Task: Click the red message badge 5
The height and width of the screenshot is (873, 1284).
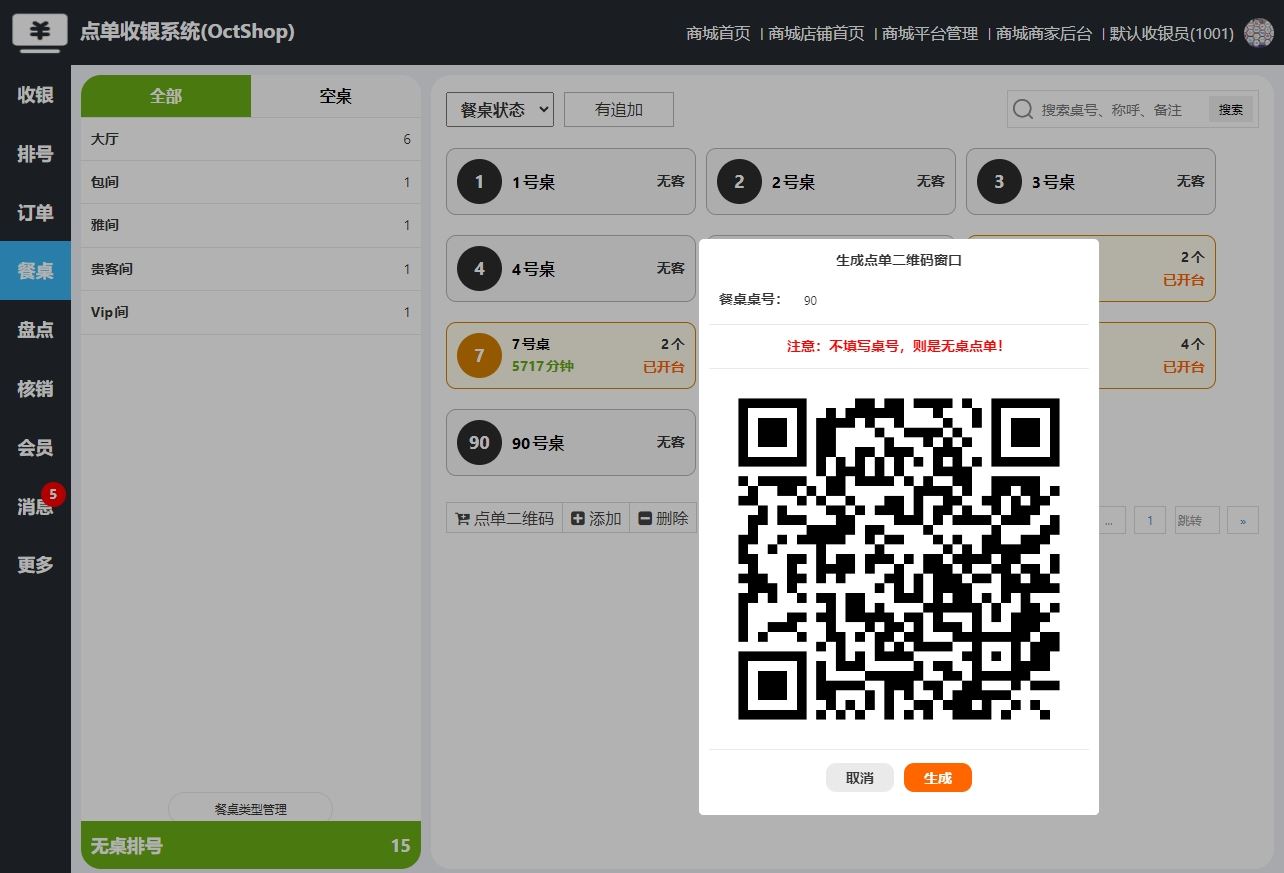Action: point(53,494)
